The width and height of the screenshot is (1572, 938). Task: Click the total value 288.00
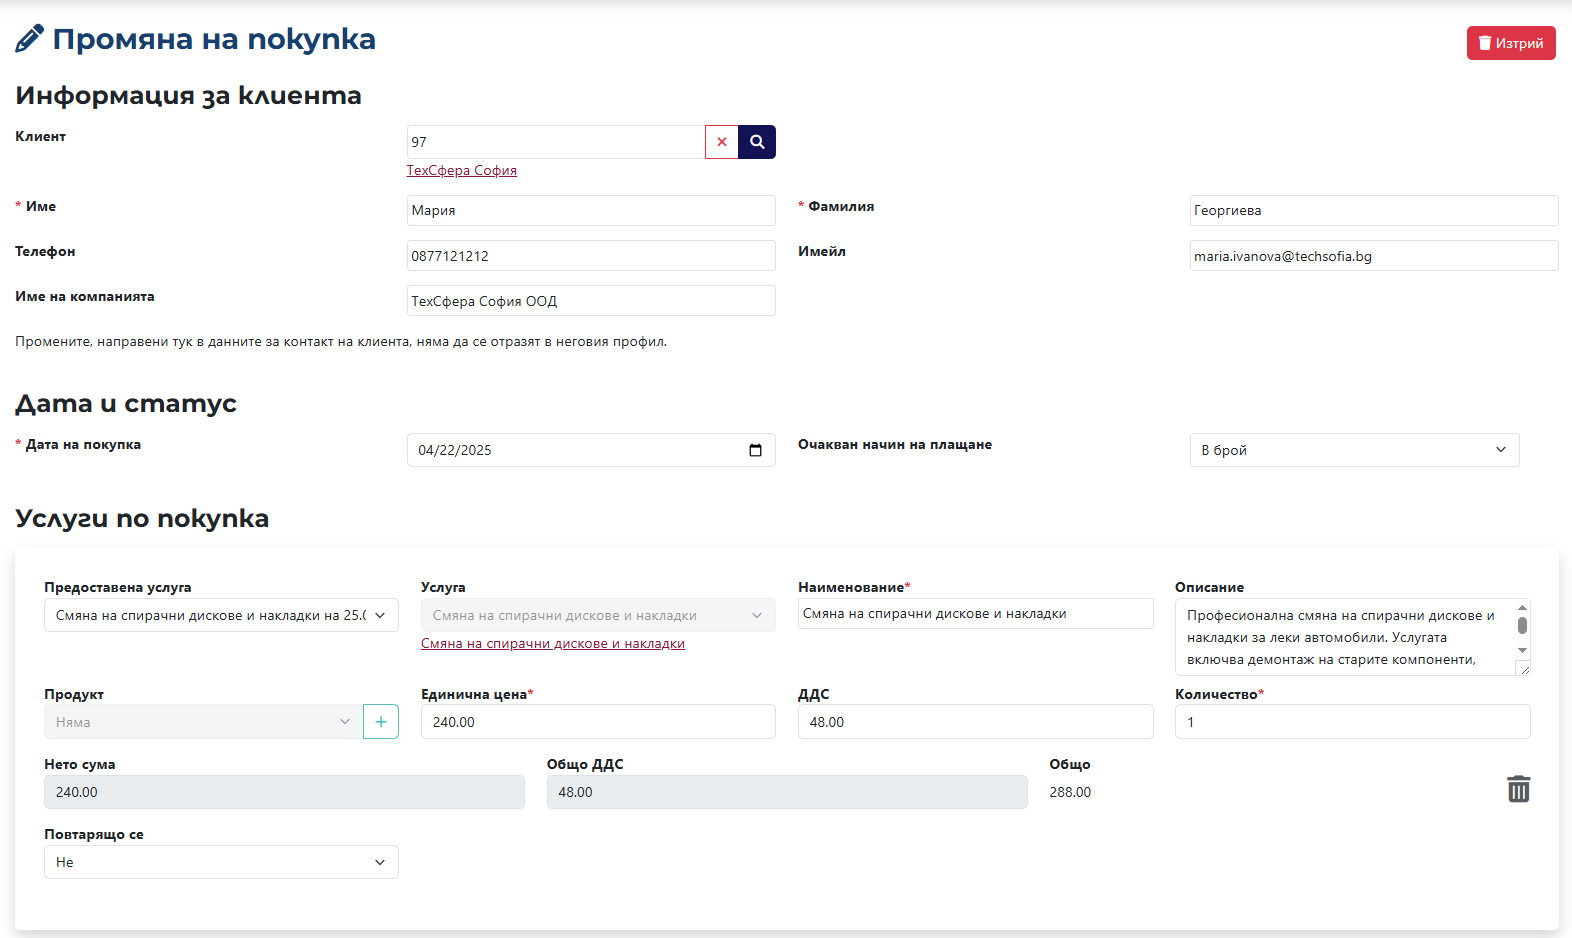click(x=1070, y=792)
